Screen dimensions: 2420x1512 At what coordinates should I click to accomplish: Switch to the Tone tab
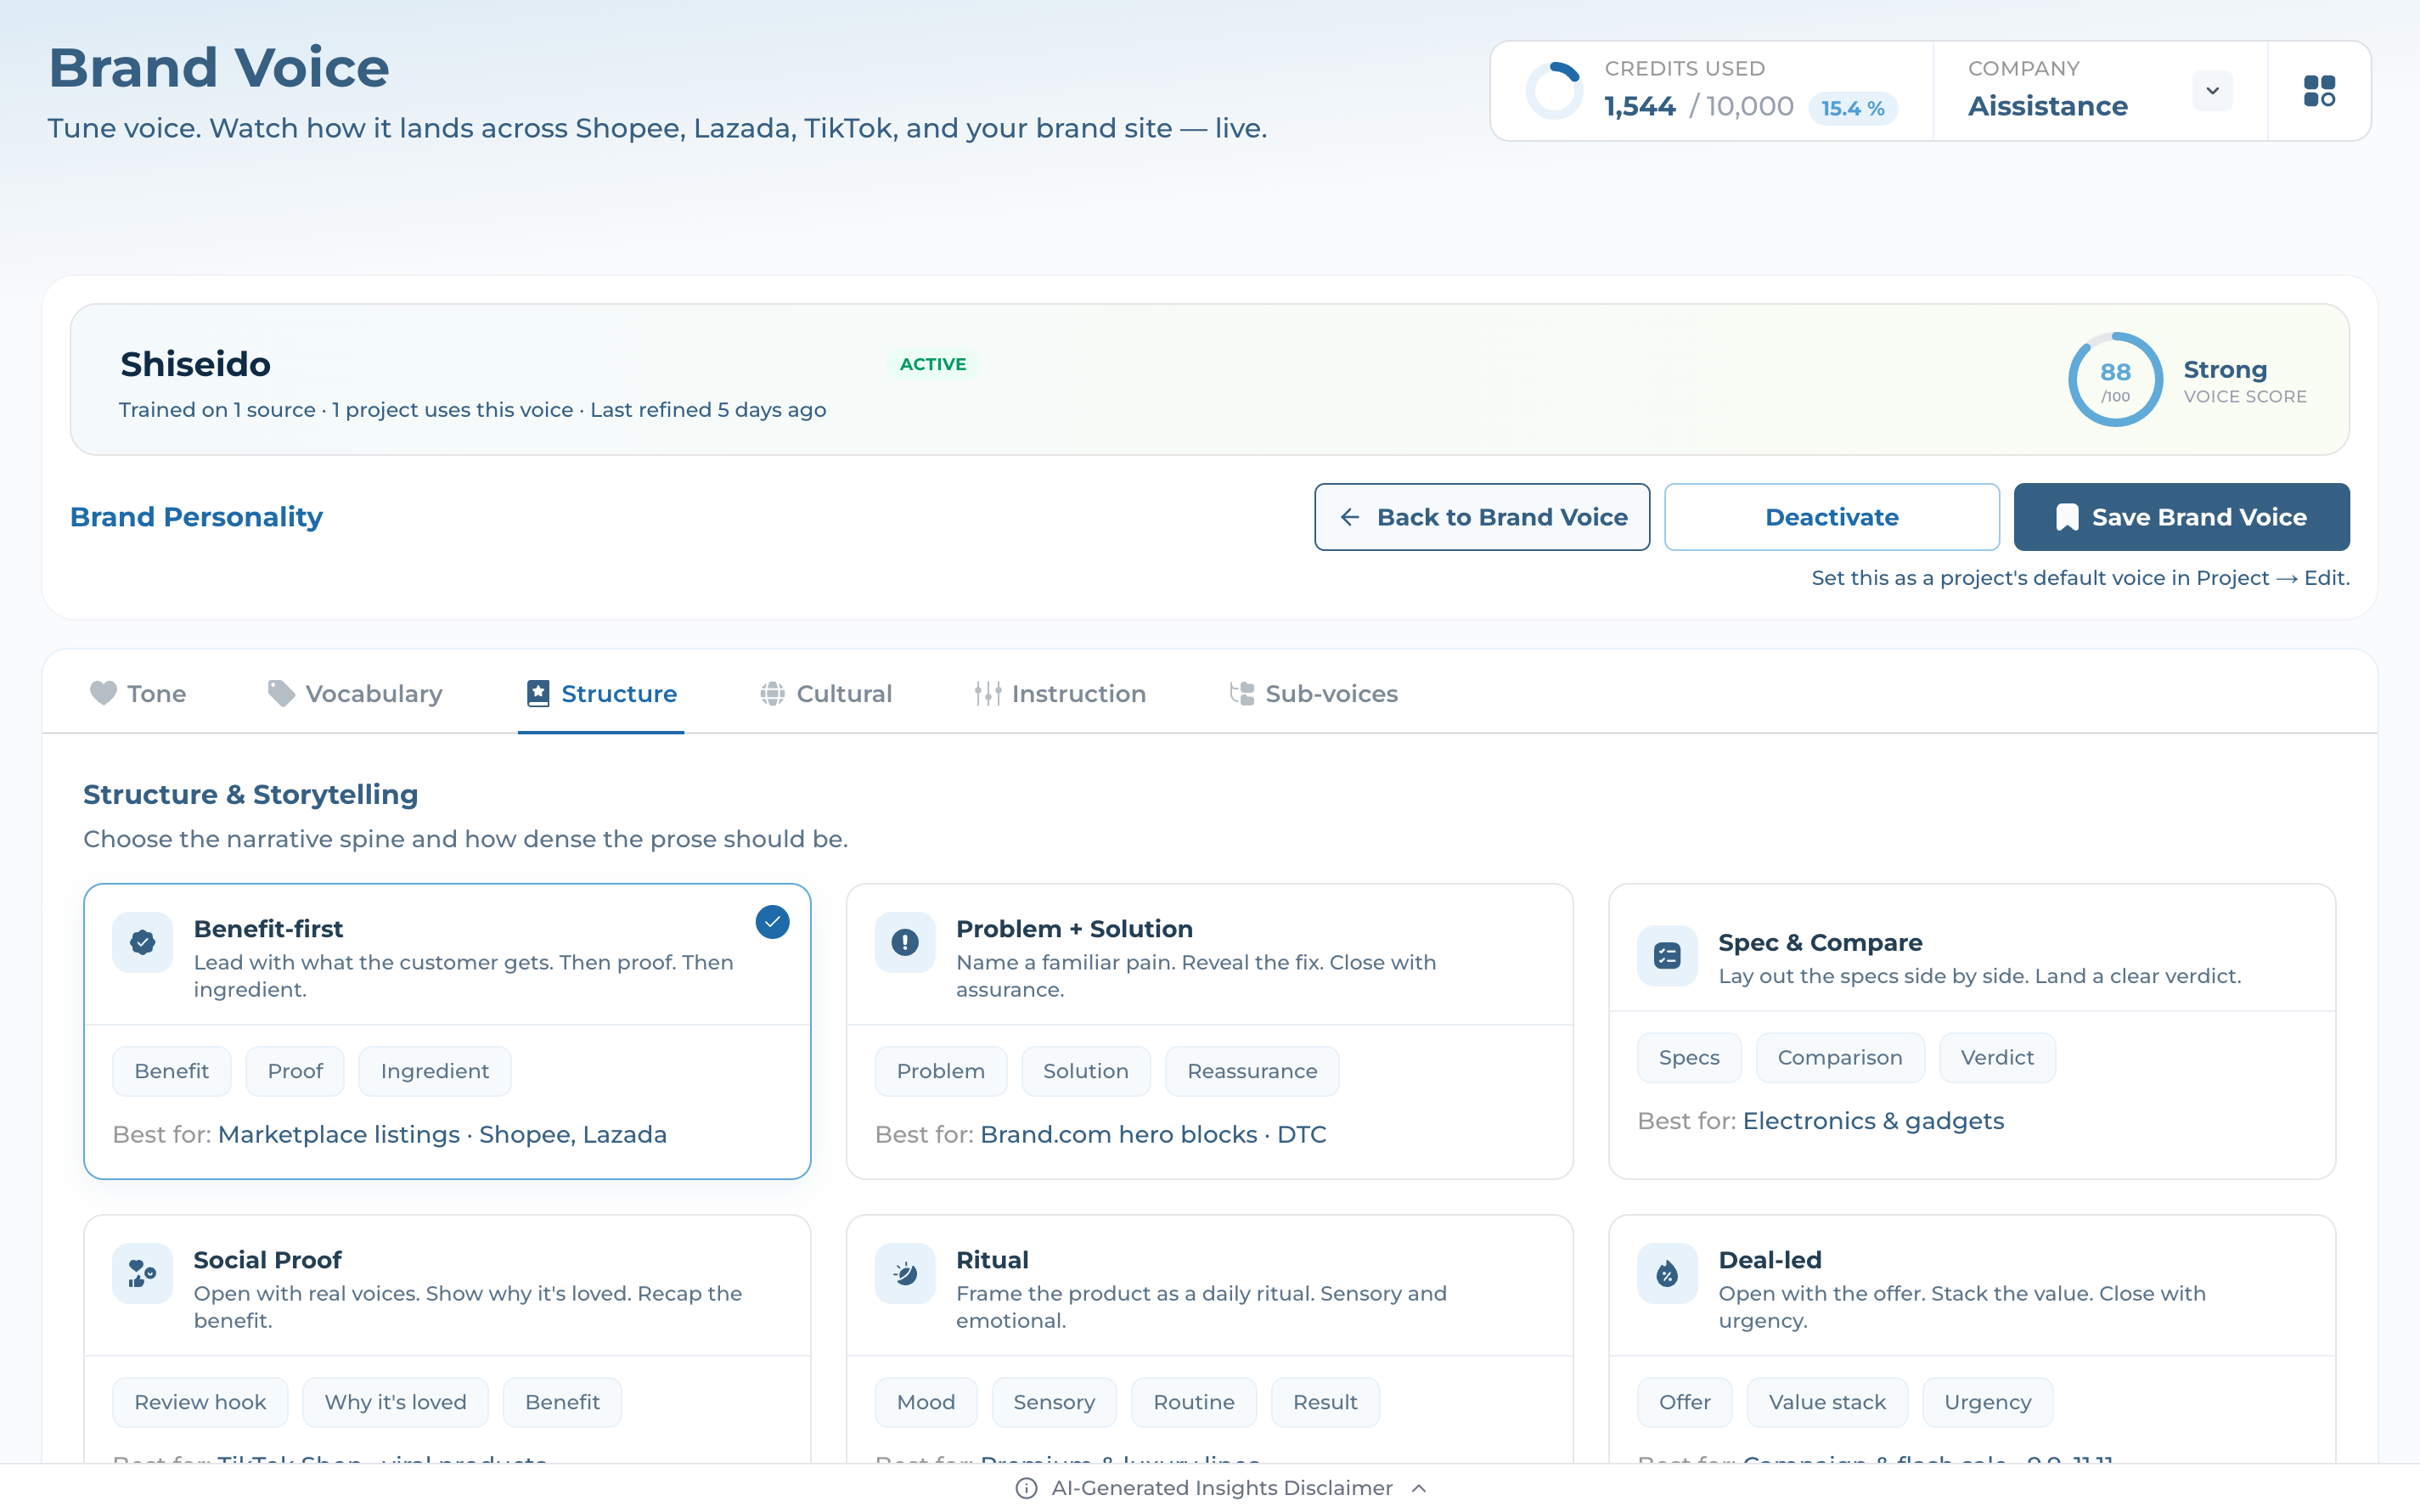coord(138,693)
